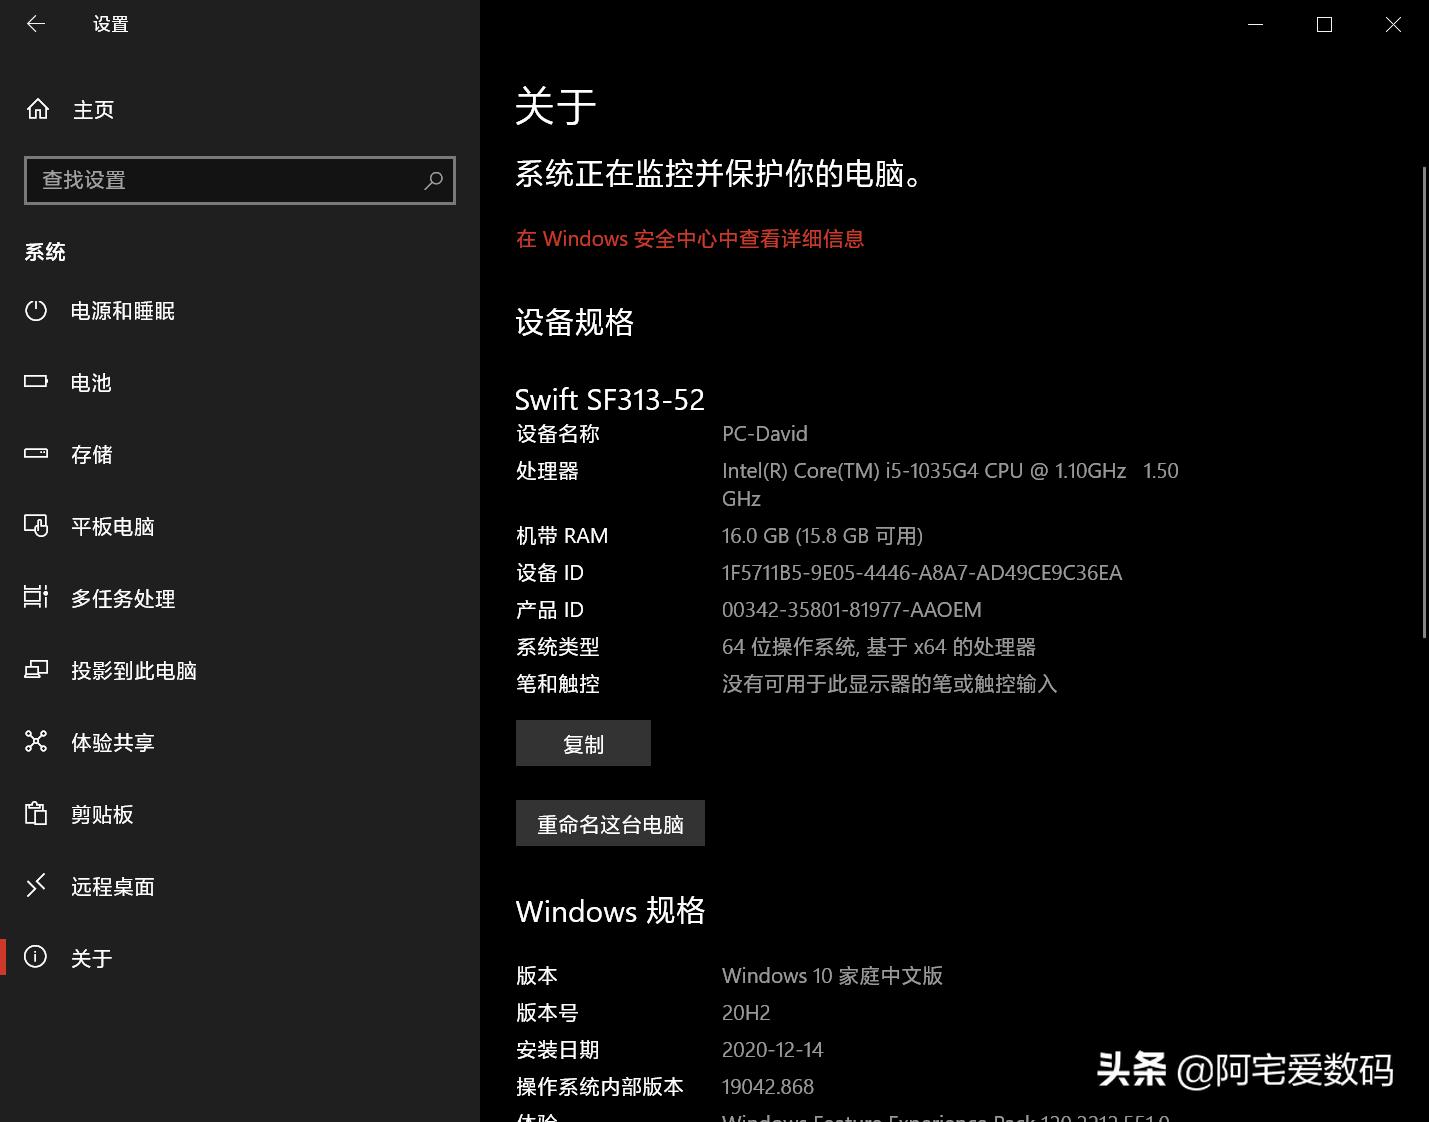
Task: Click the 关于 info circle icon
Action: 36,957
